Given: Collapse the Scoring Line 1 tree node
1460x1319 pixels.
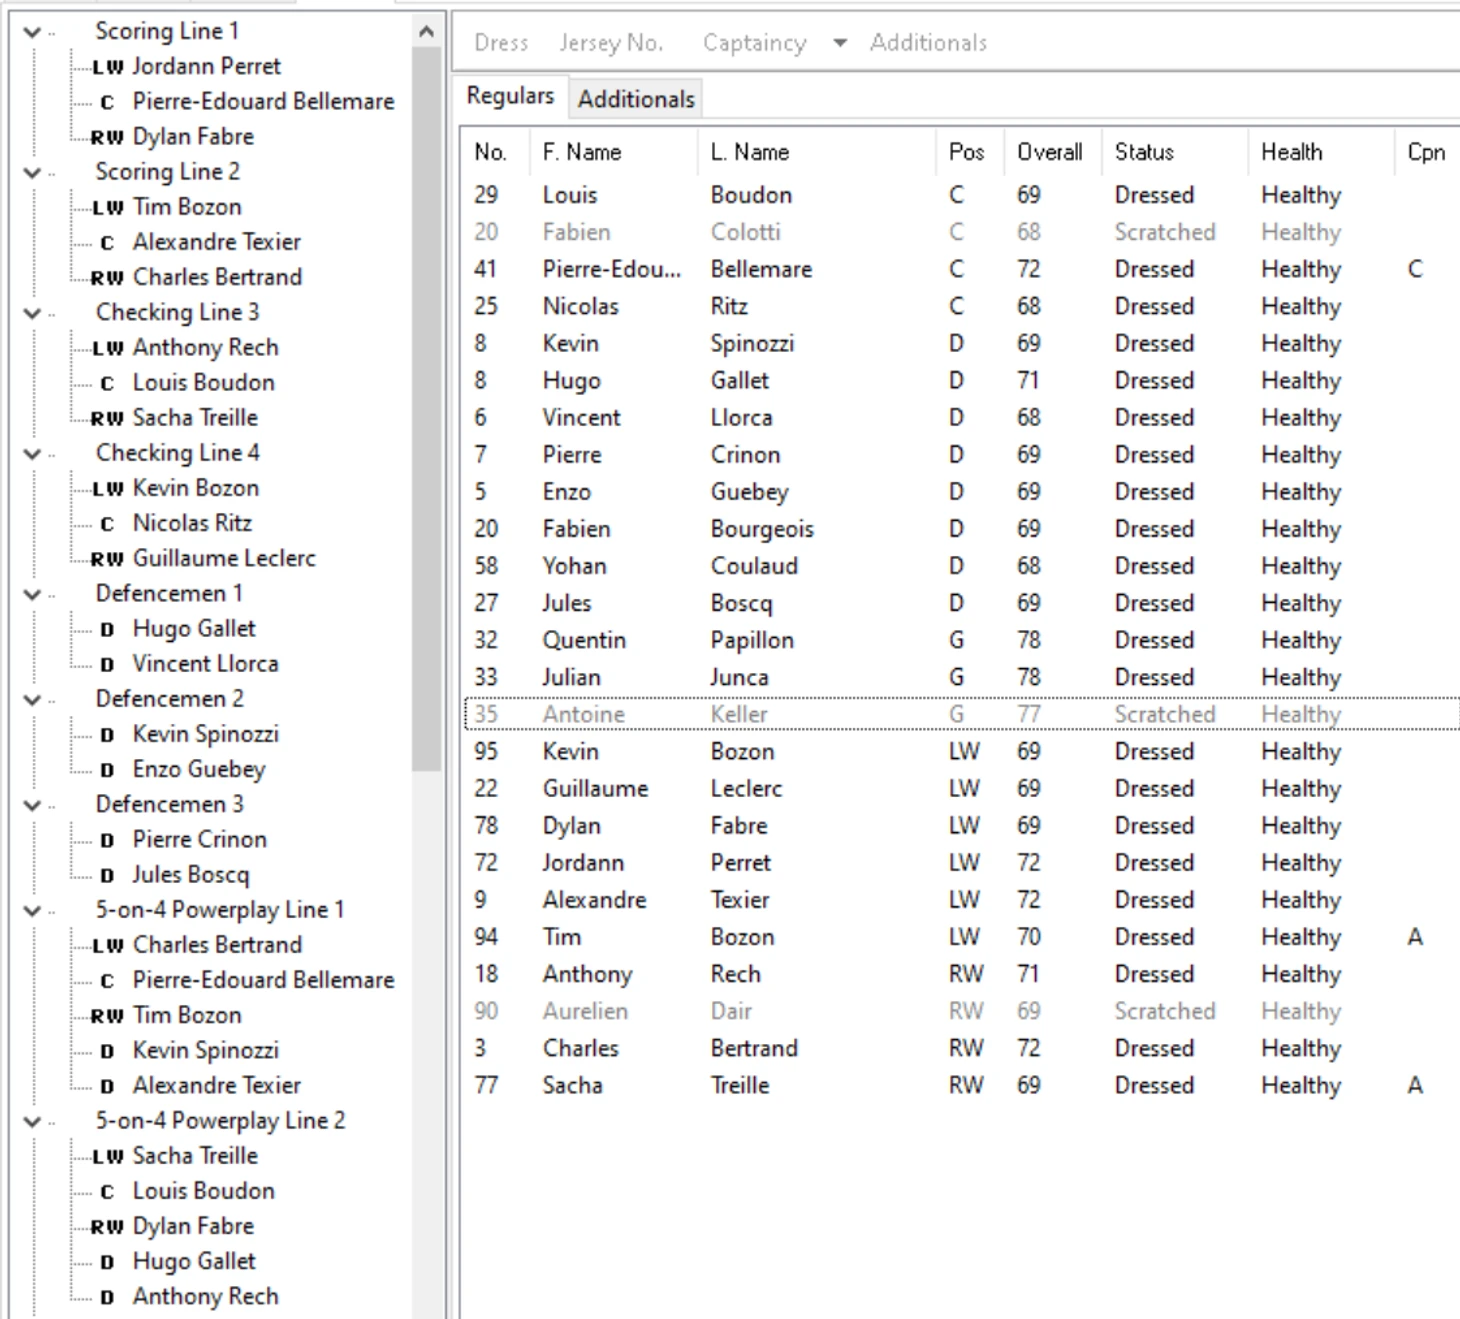Looking at the screenshot, I should click(32, 32).
